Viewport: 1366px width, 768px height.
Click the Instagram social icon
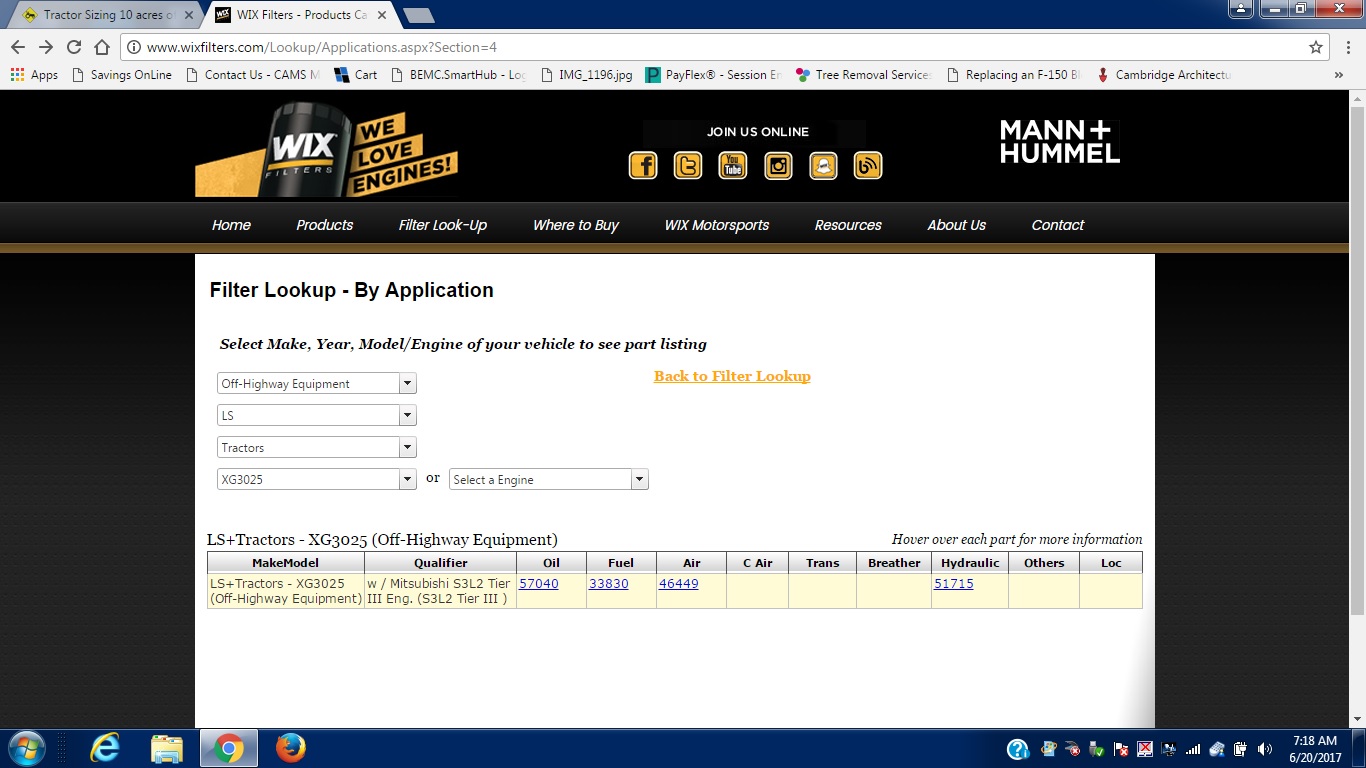click(x=778, y=165)
